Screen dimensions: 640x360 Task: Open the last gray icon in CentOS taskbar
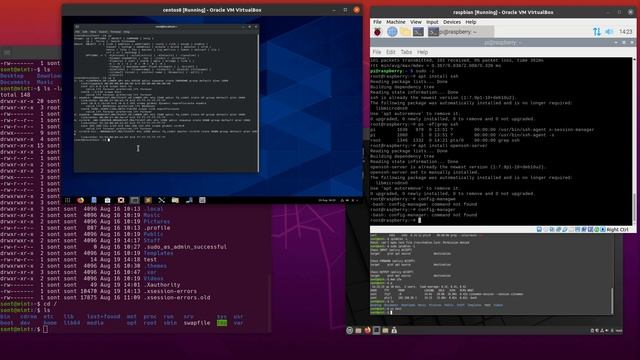tap(202, 200)
